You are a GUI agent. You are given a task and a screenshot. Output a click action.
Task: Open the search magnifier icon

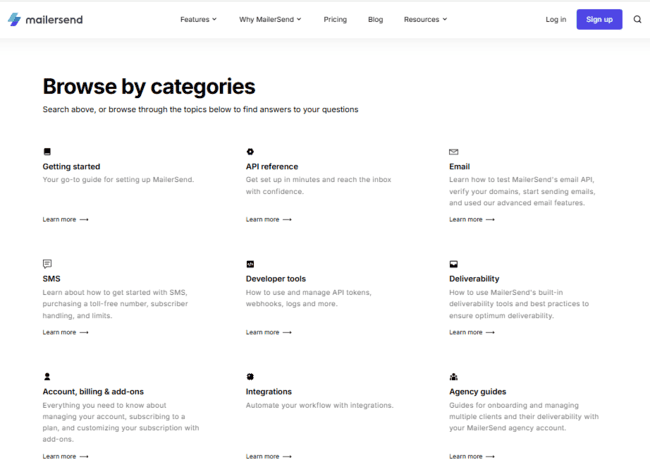click(x=637, y=19)
